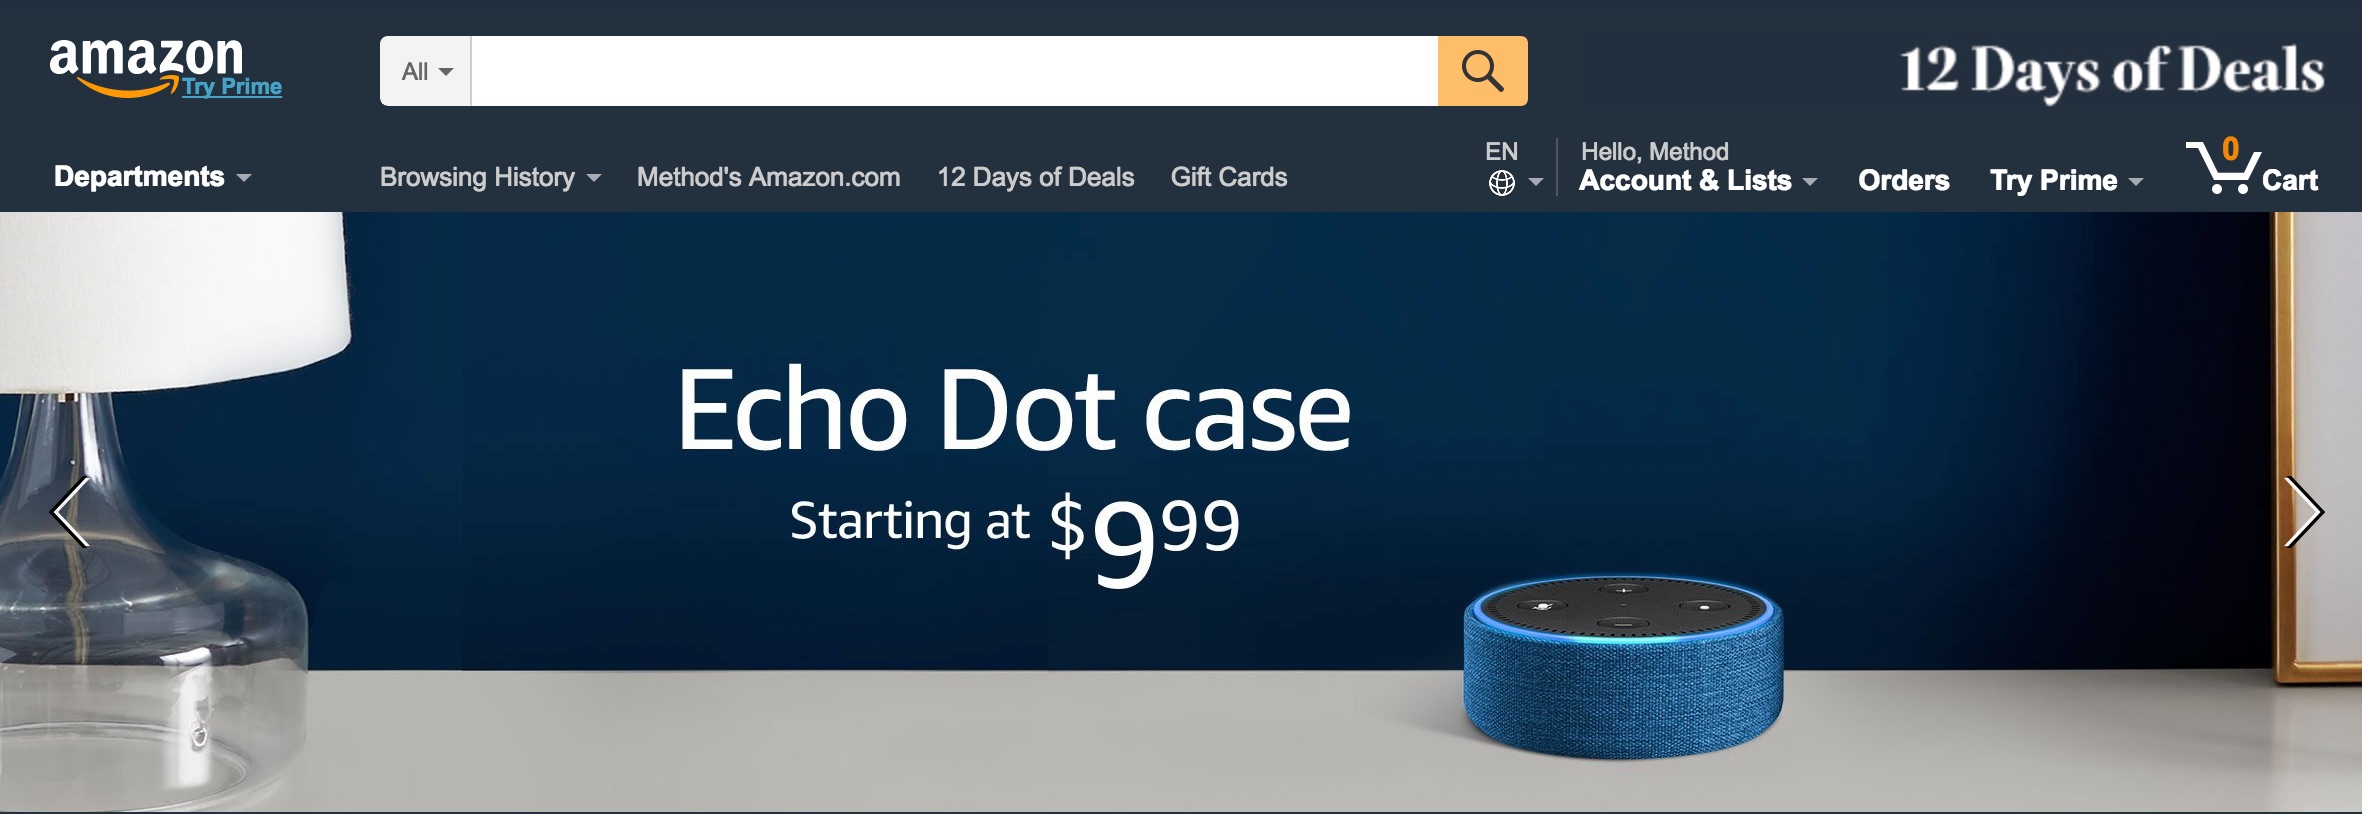Expand the Browsing History dropdown
This screenshot has height=814, width=2362.
[x=490, y=177]
